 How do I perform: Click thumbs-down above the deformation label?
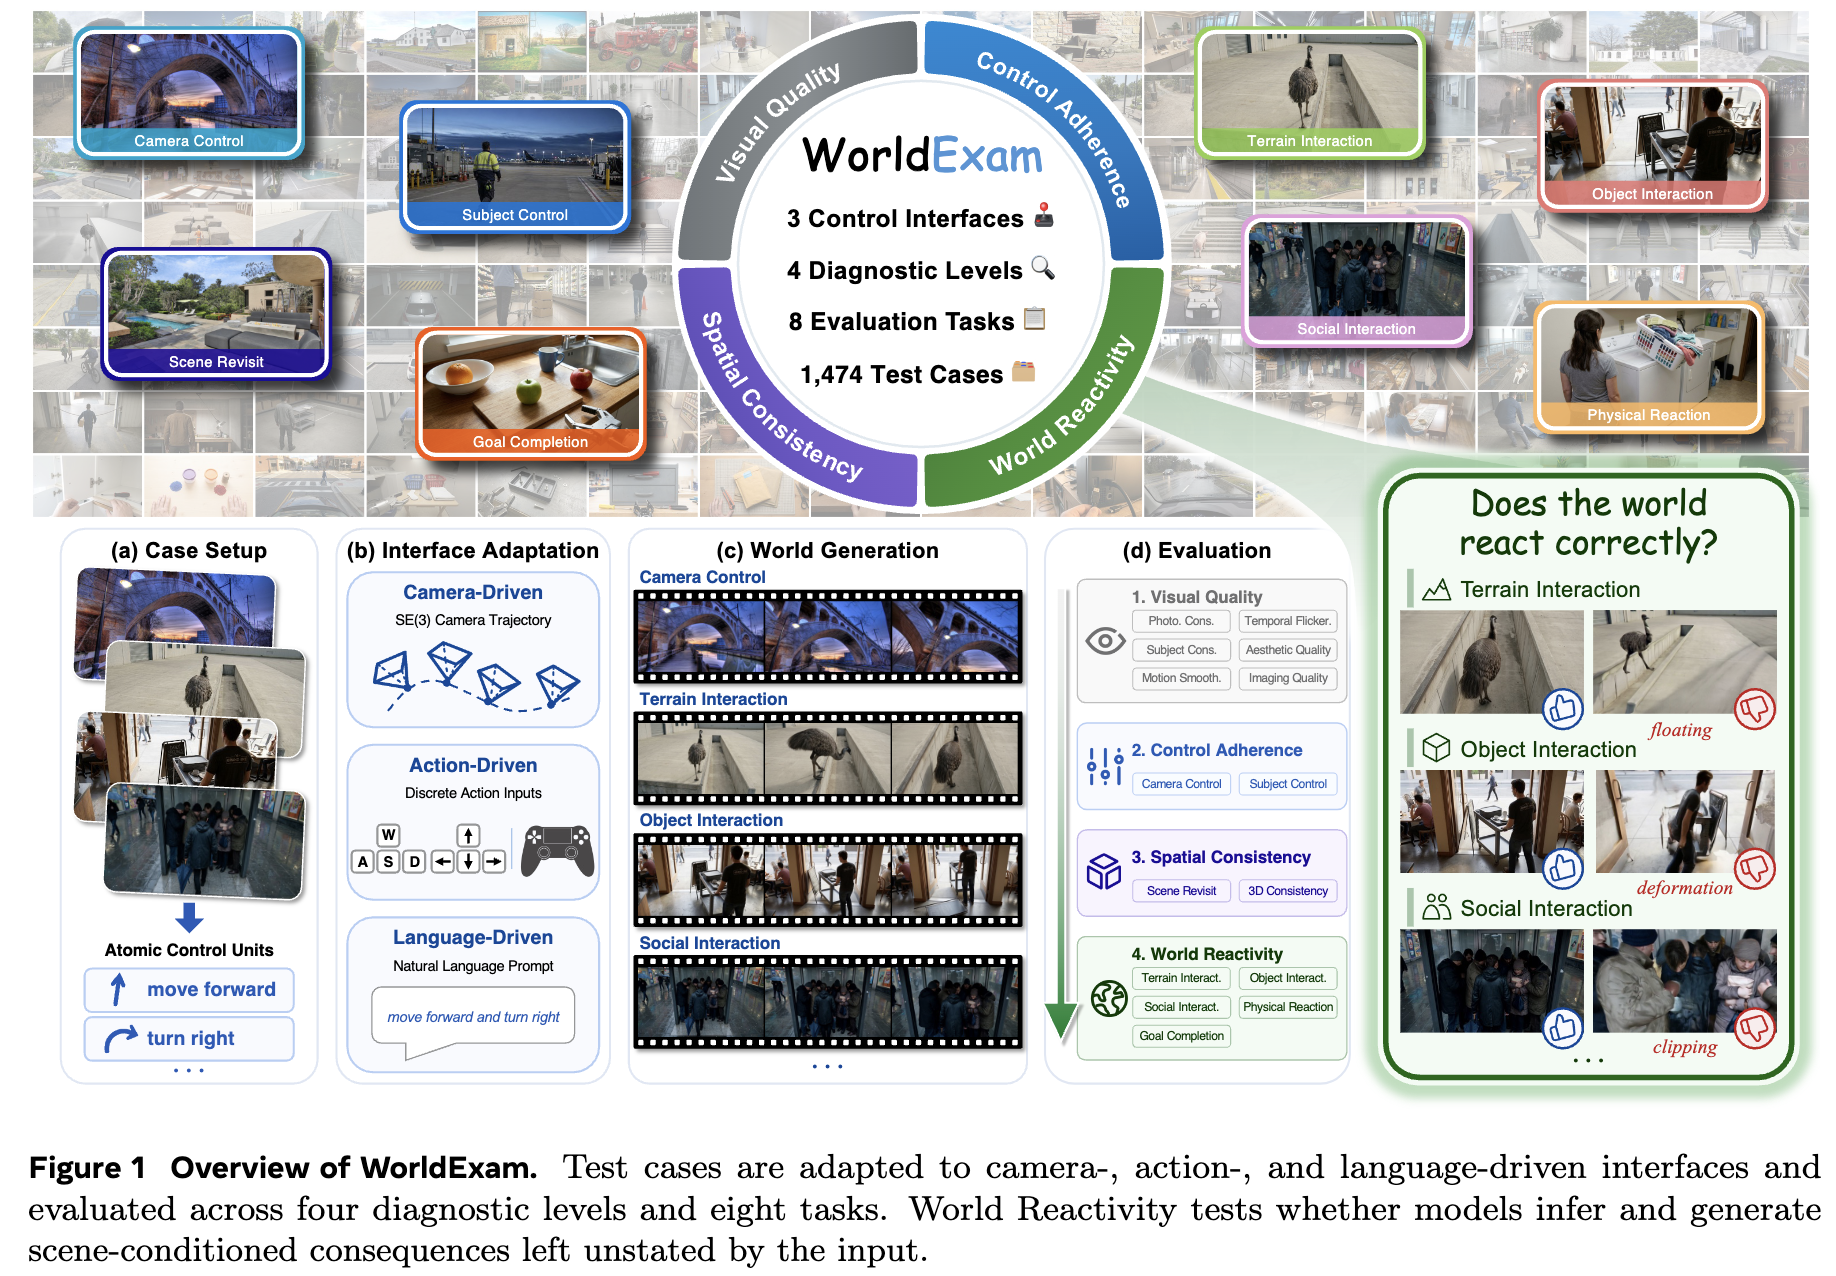(x=1755, y=868)
